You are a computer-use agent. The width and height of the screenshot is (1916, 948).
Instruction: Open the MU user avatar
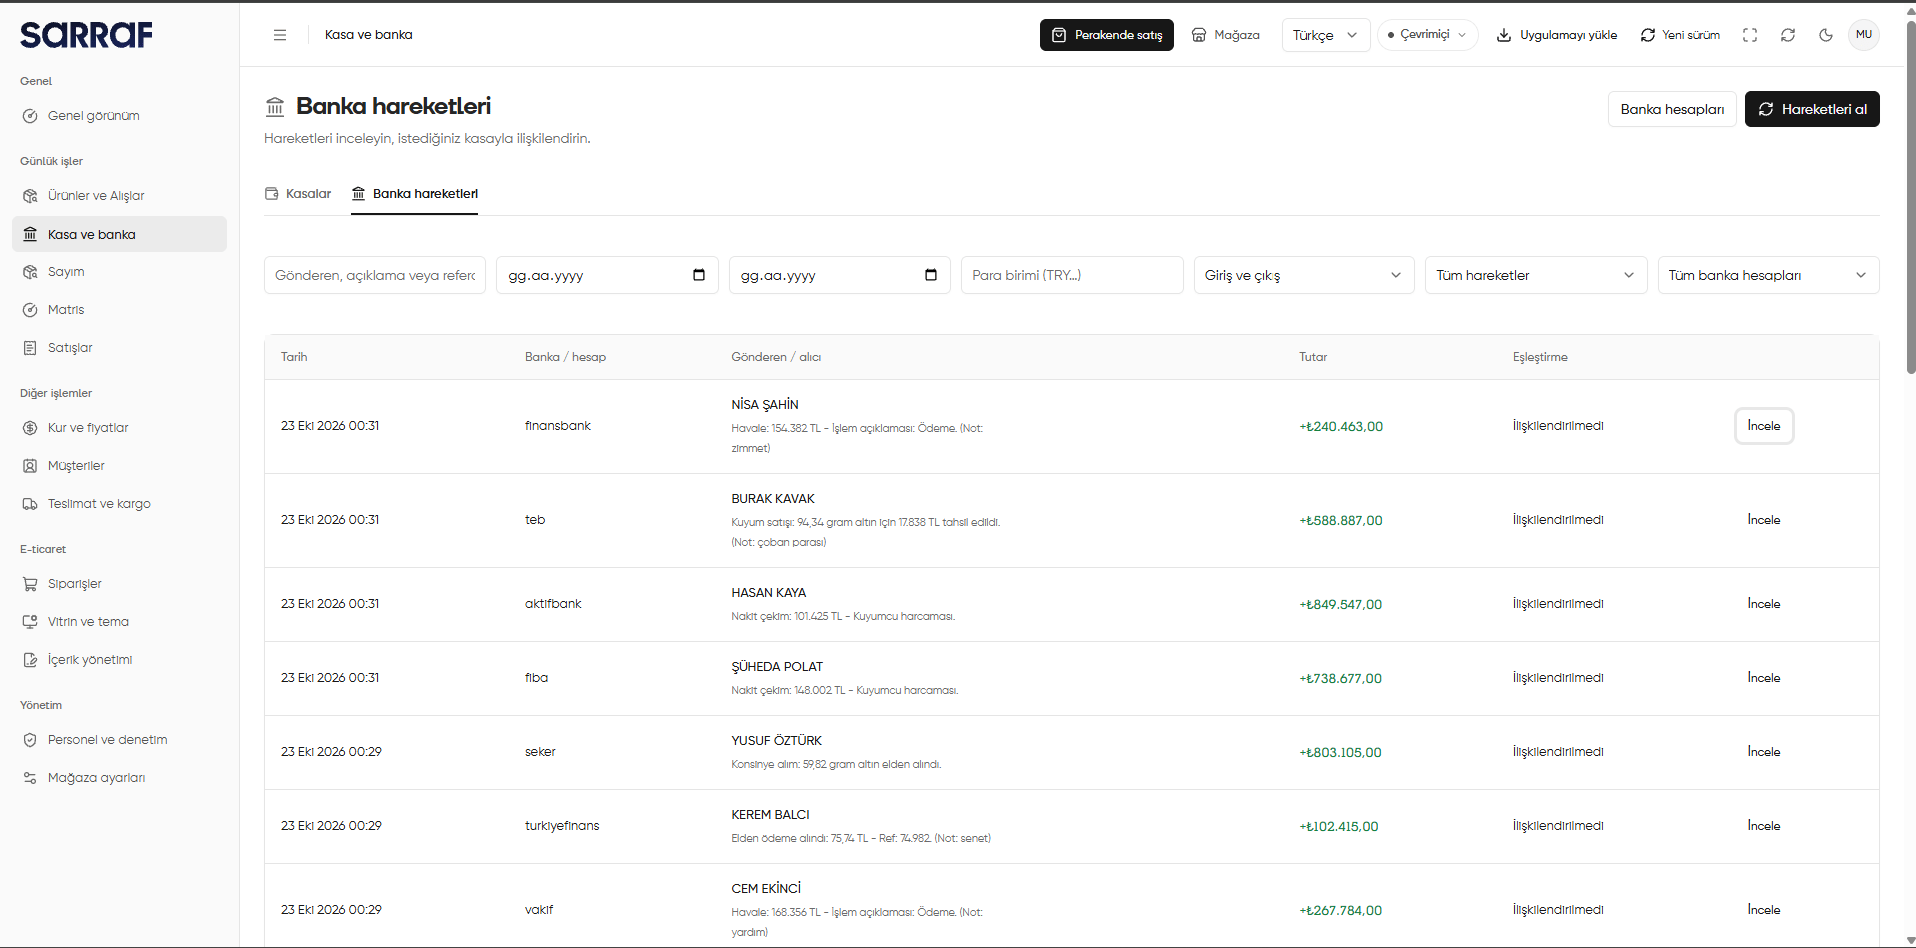click(x=1864, y=35)
